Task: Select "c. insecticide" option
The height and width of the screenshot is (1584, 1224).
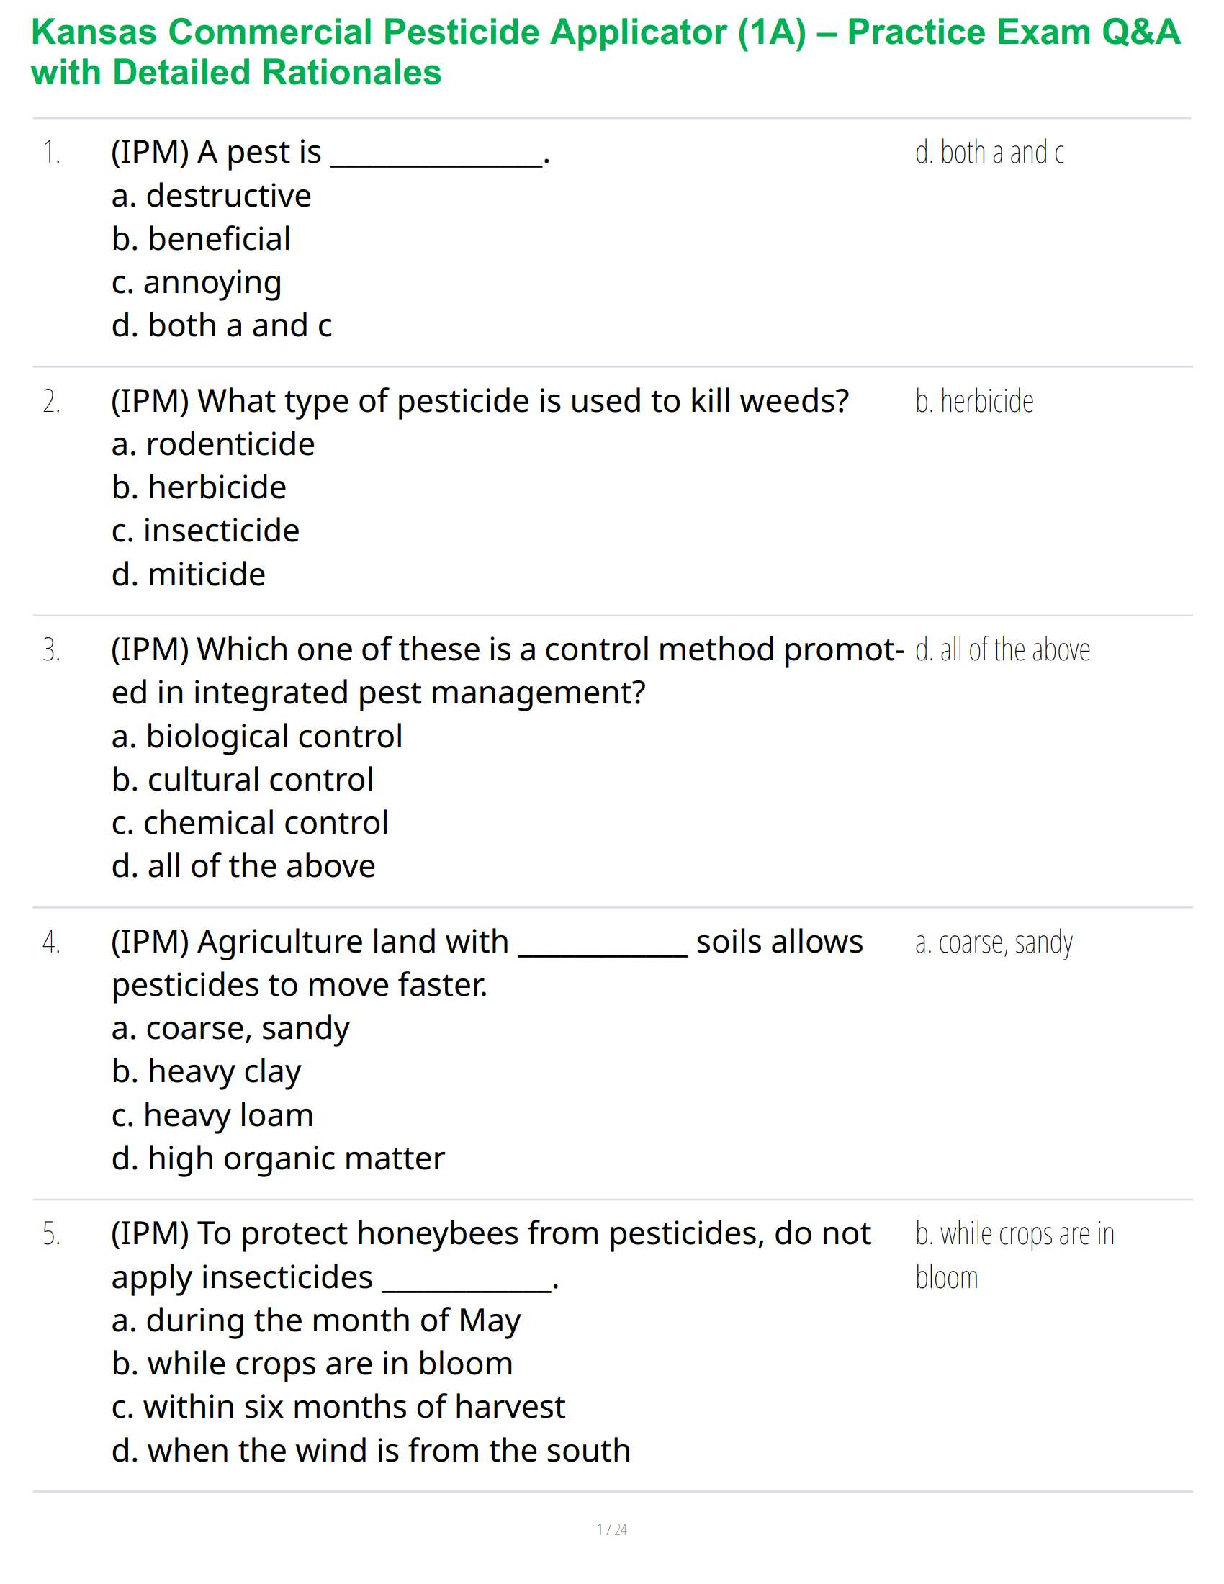Action: (x=205, y=531)
